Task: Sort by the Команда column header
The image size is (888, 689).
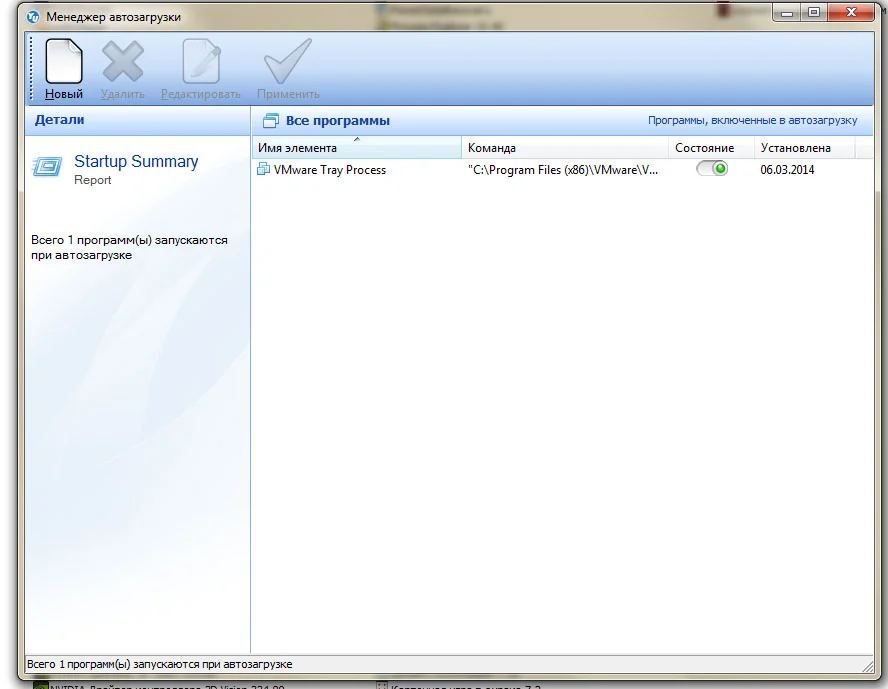Action: click(565, 148)
